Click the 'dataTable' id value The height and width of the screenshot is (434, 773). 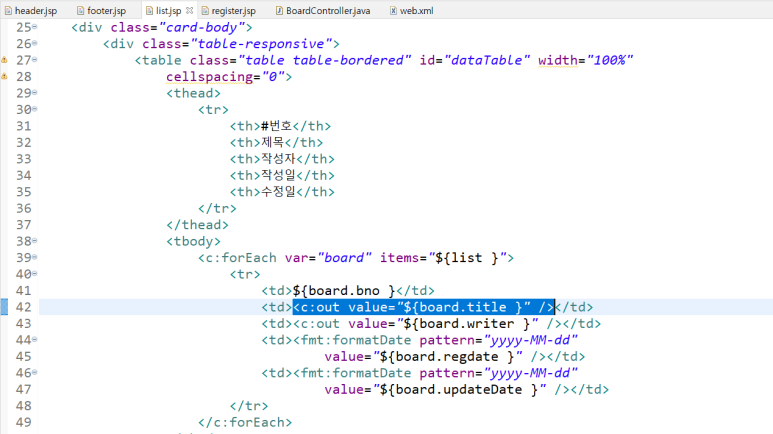pyautogui.click(x=487, y=60)
